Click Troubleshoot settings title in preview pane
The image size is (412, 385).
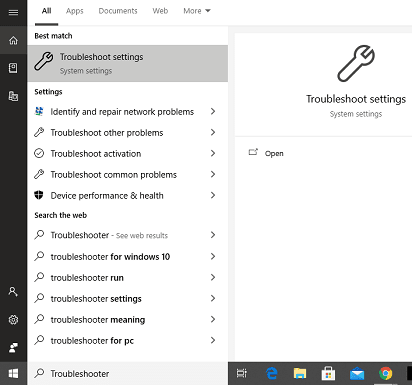(x=356, y=99)
